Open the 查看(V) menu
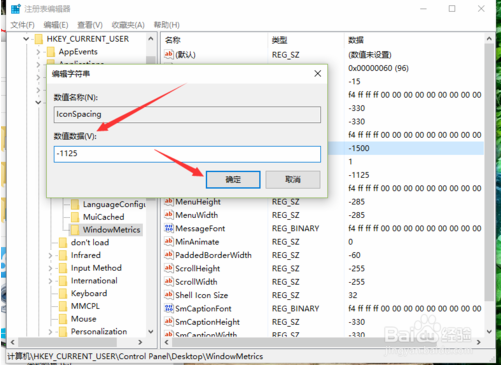Viewport: 501px width, 365px height. point(90,25)
